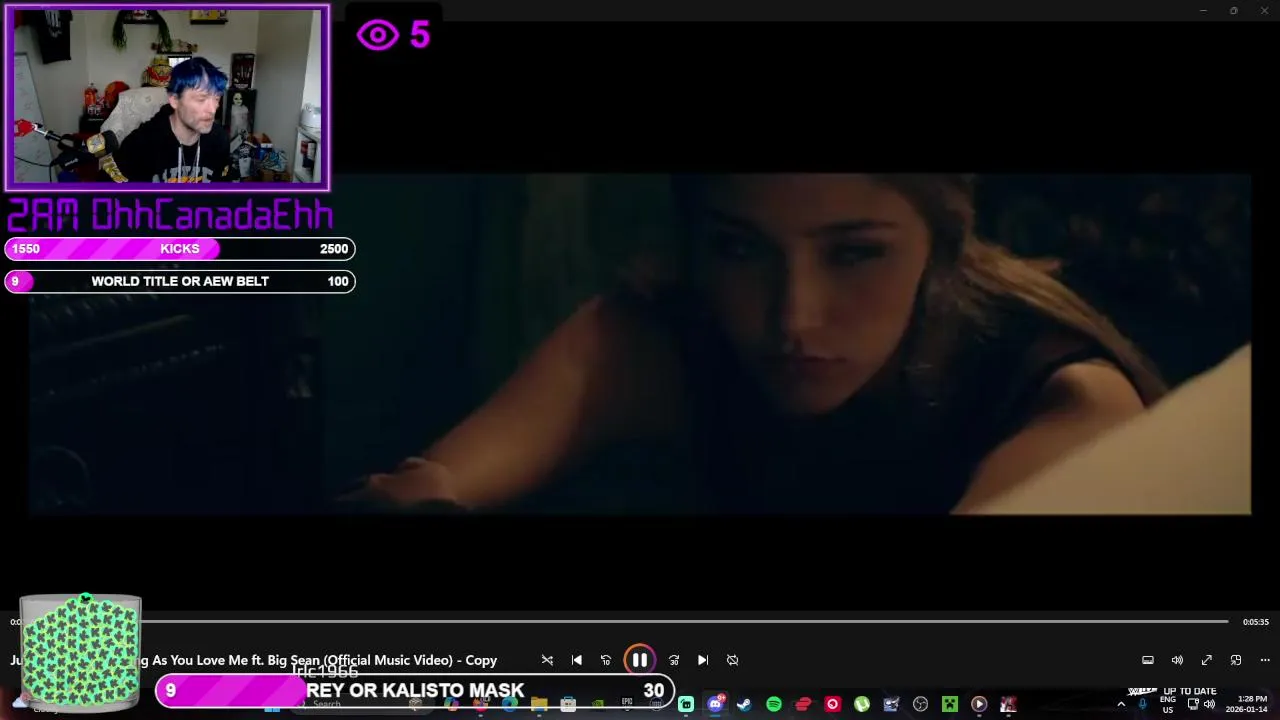Screen dimensions: 1280x720
Task: Switch the ENG US input language
Action: point(1168,704)
